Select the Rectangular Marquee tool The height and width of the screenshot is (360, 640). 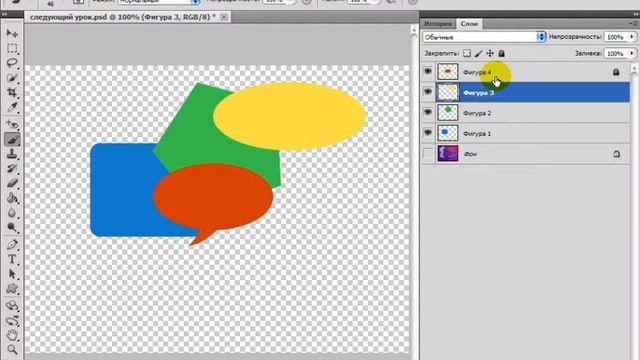12,48
